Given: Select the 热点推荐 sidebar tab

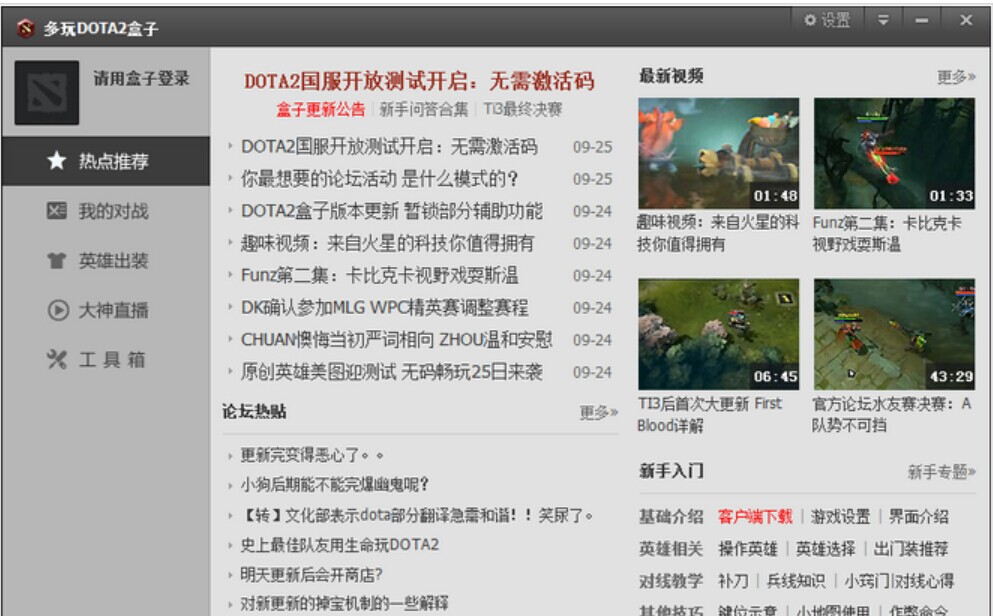Looking at the screenshot, I should pyautogui.click(x=106, y=161).
